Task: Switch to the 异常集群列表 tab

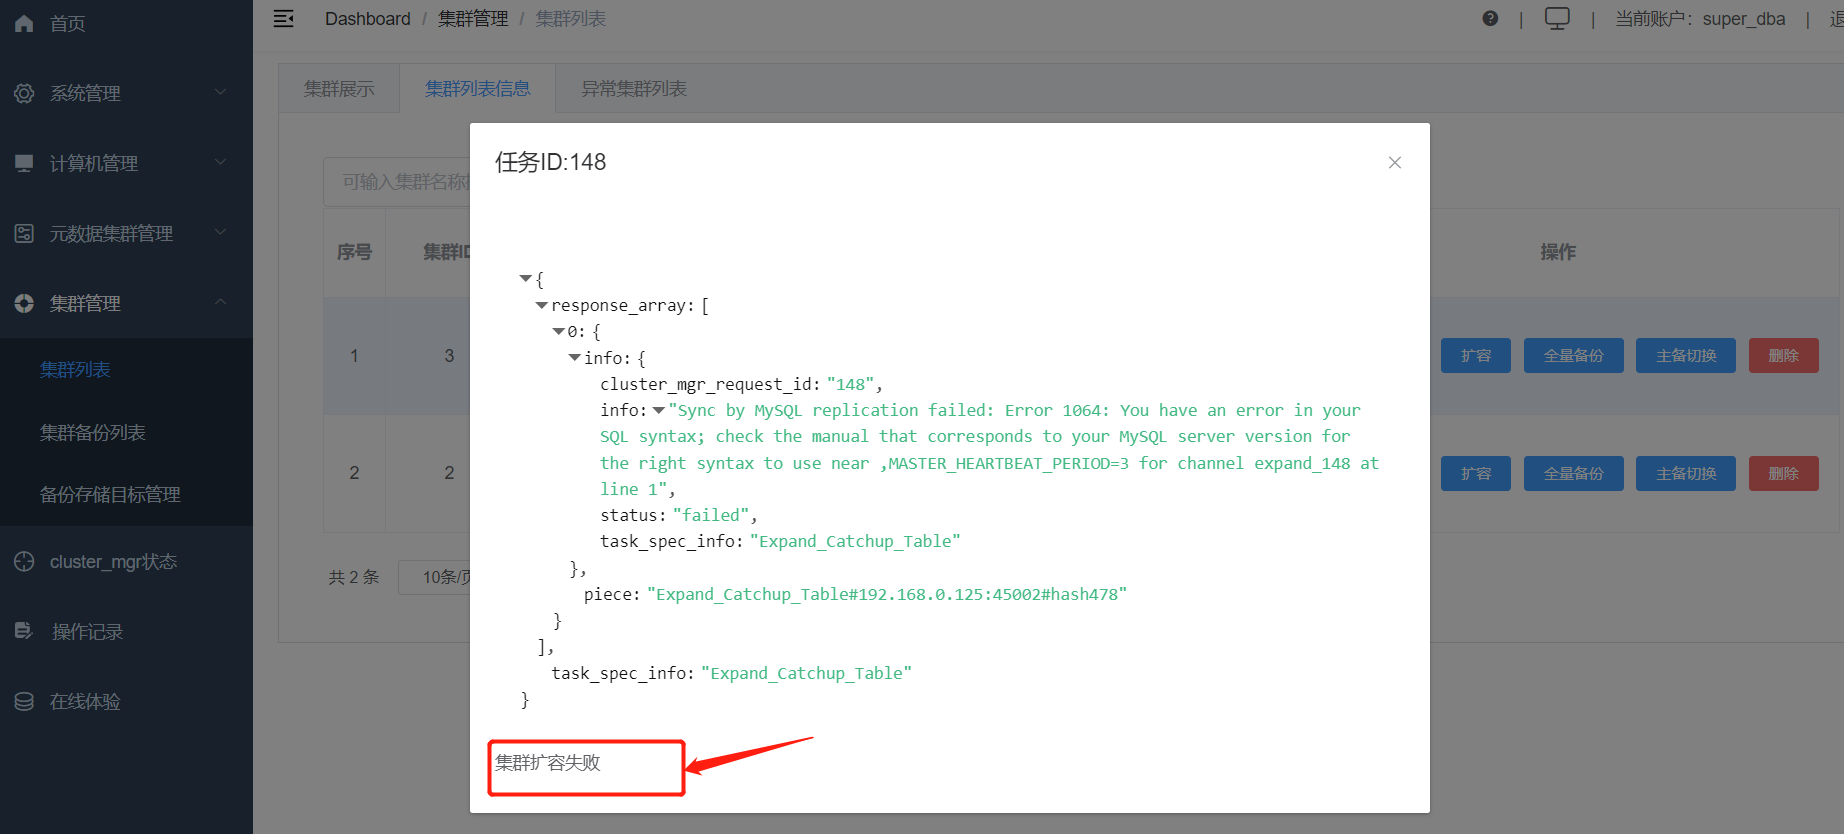Action: [x=634, y=89]
